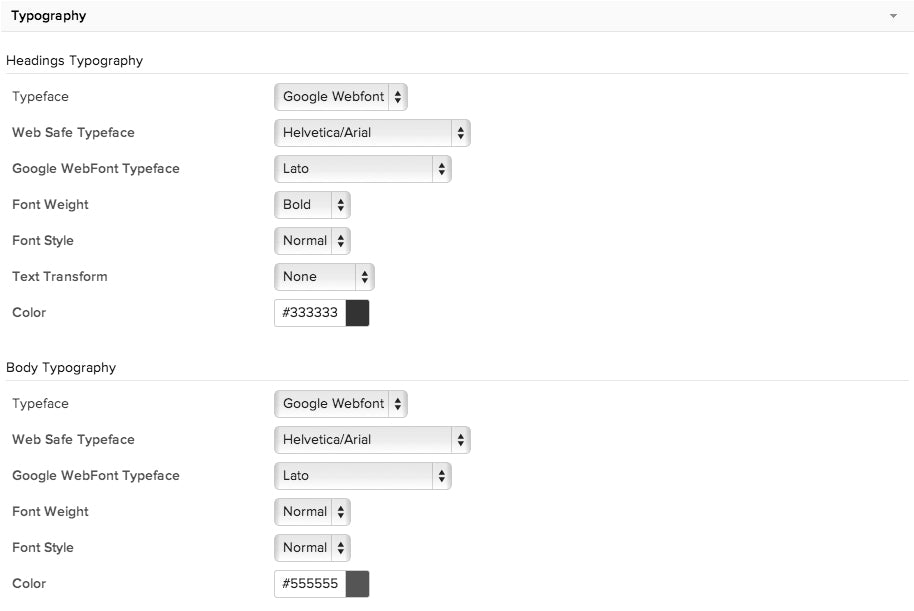914x611 pixels.
Task: Open Headings Typeface Google Webfont dropdown
Action: pos(341,97)
